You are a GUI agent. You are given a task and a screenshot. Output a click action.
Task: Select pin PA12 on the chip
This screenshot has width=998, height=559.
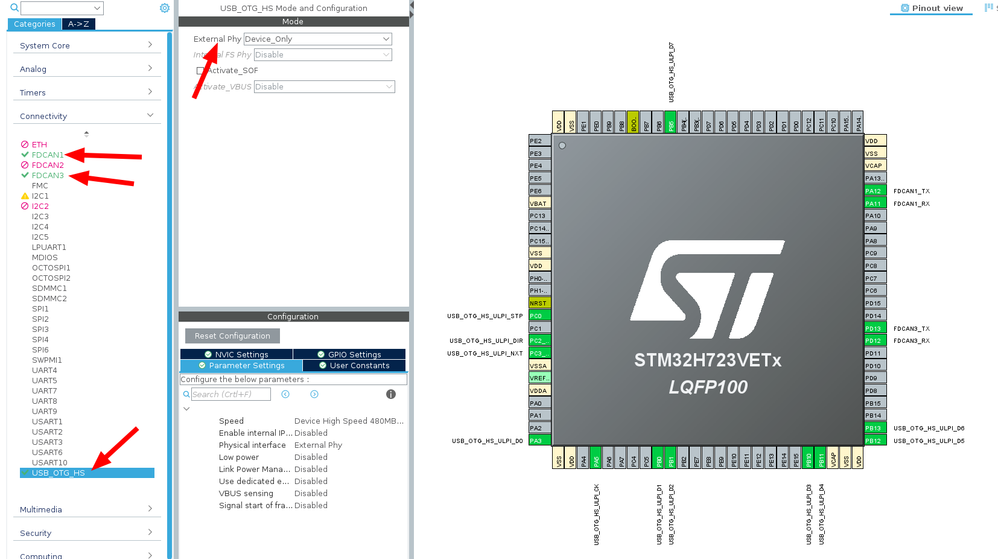pyautogui.click(x=875, y=191)
